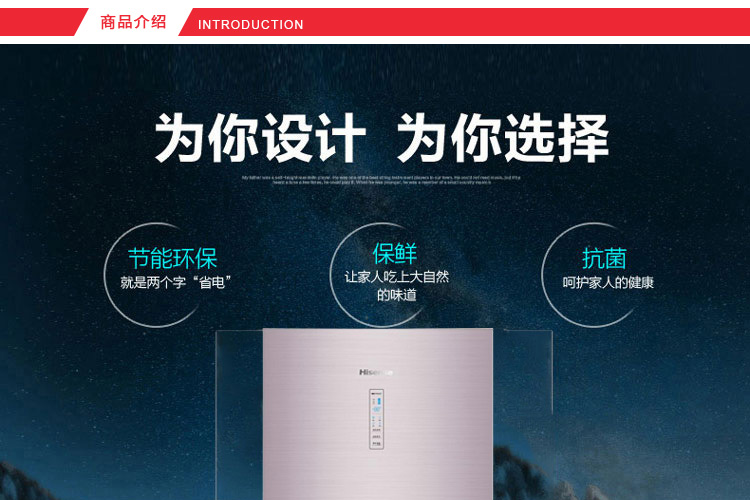Click the refrigerator's control panel display

point(376,419)
